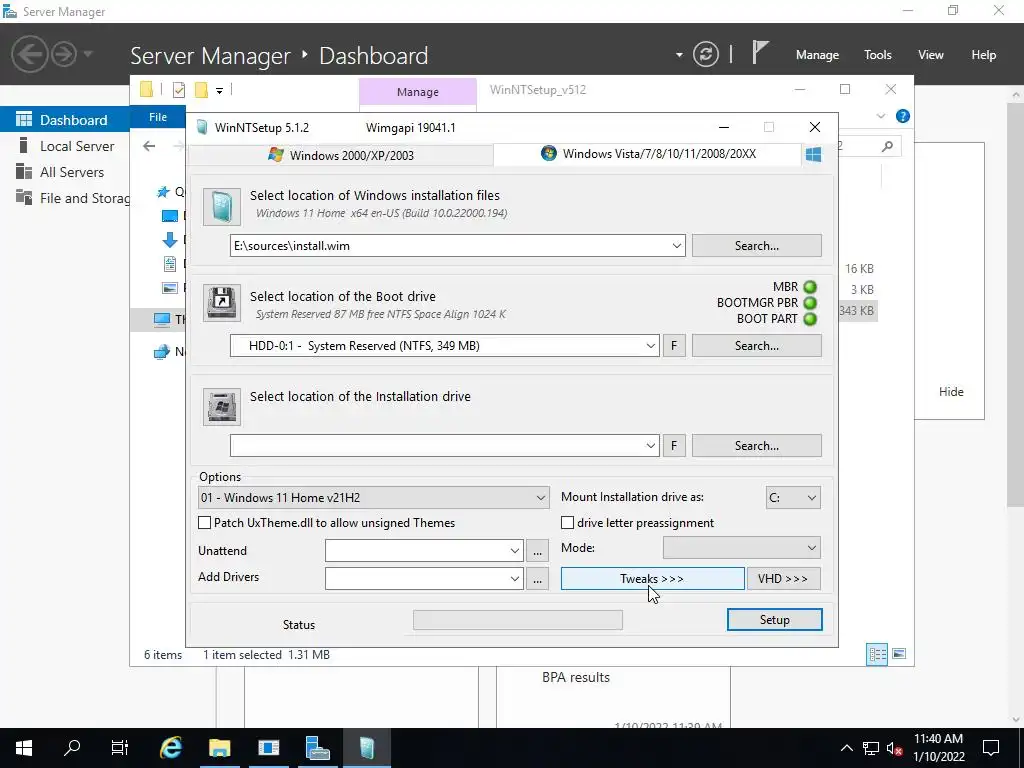This screenshot has width=1024, height=768.
Task: Click Server Manager refresh icon
Action: [x=705, y=55]
